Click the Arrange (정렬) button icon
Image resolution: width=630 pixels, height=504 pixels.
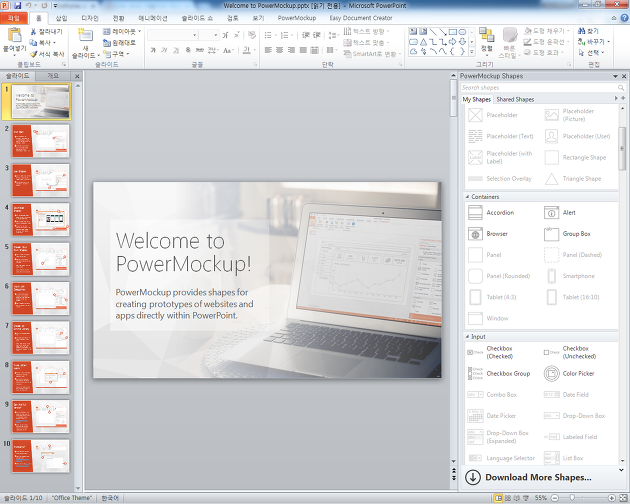coord(487,35)
